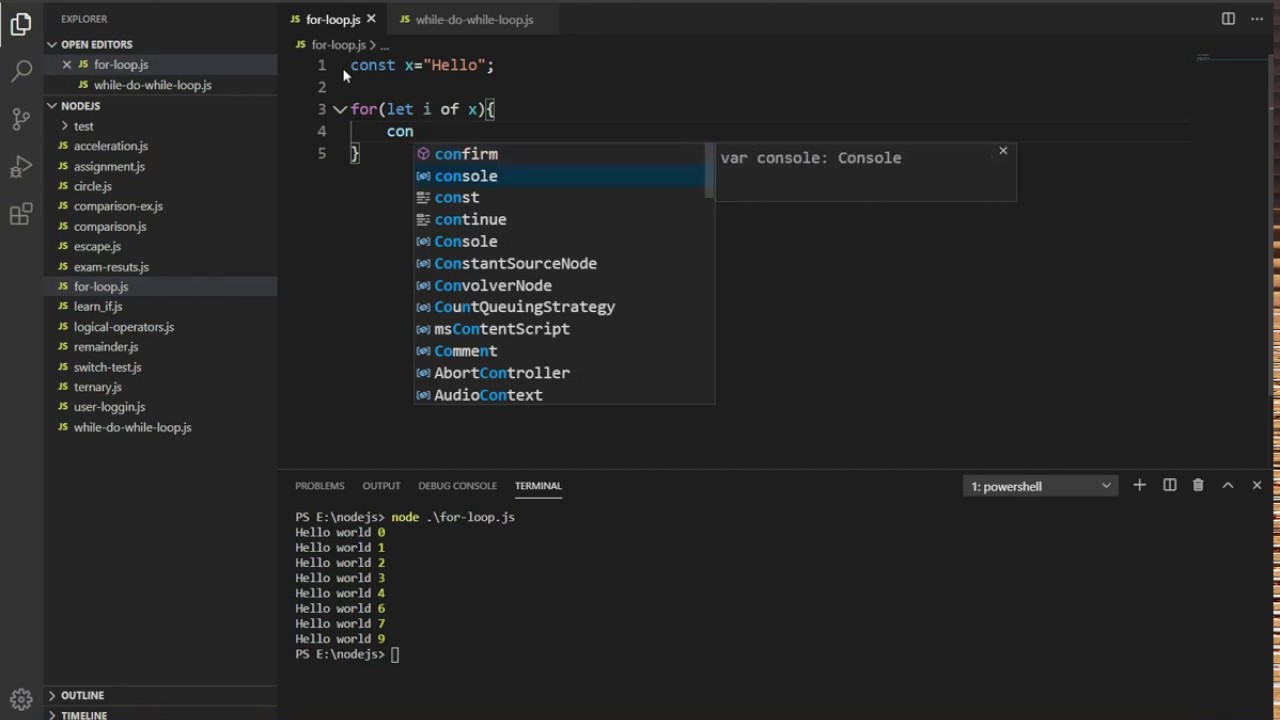Select the Terminal panel tab
Image resolution: width=1280 pixels, height=720 pixels.
click(538, 485)
